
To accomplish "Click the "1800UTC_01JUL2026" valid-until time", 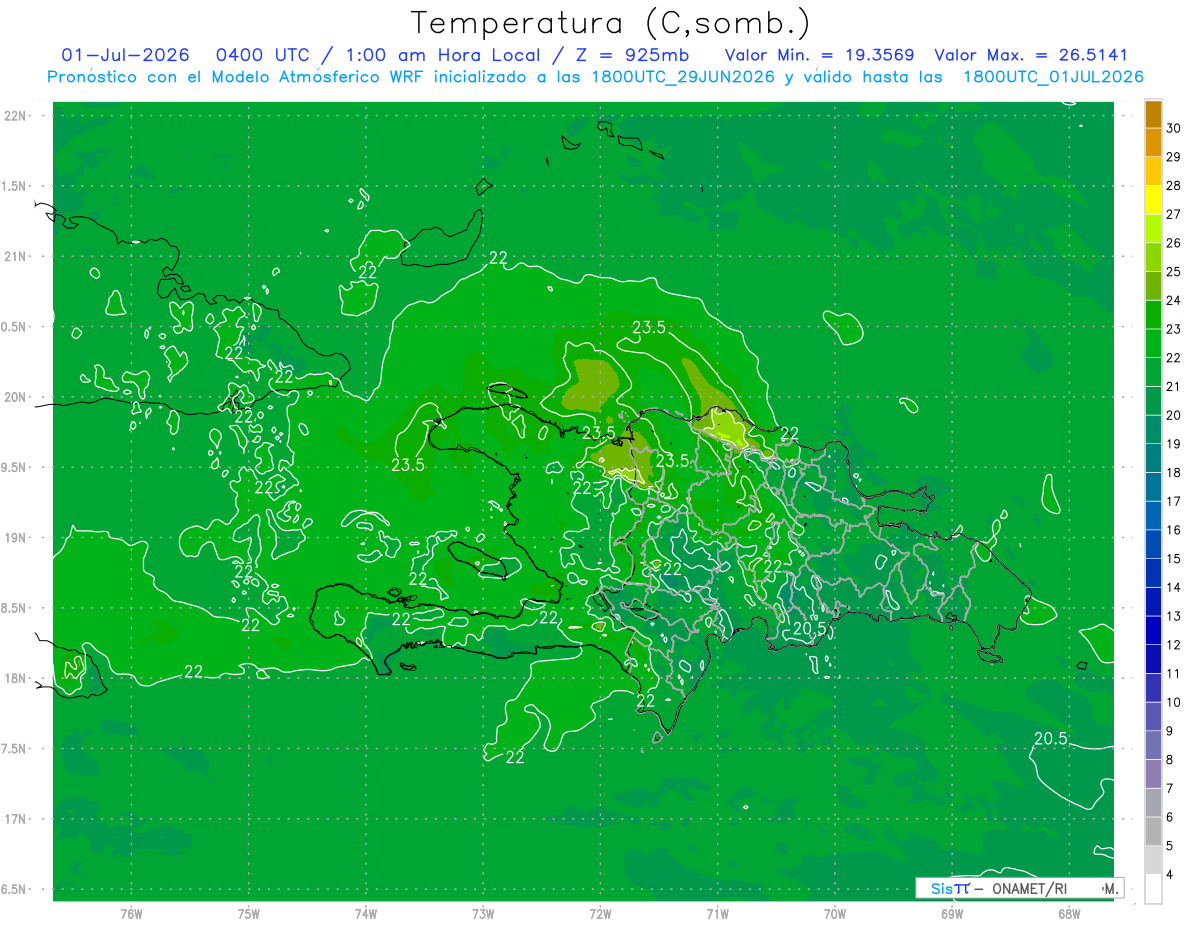I will click(x=1054, y=77).
